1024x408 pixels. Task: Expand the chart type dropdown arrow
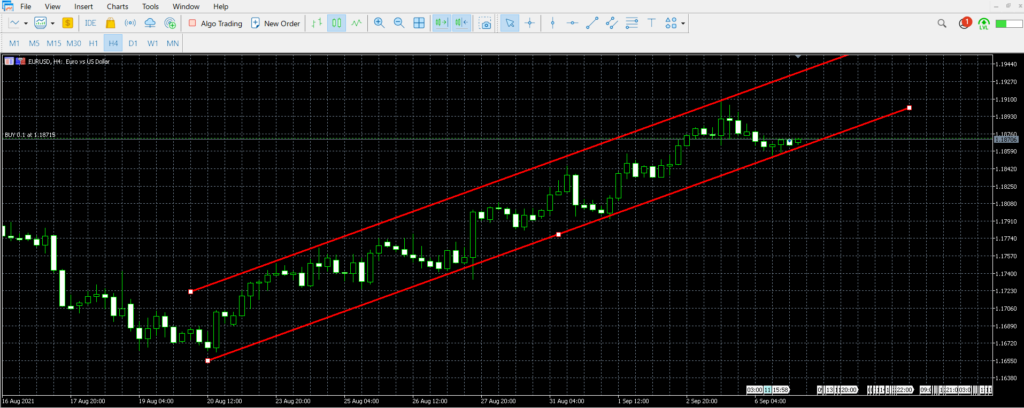click(x=27, y=23)
